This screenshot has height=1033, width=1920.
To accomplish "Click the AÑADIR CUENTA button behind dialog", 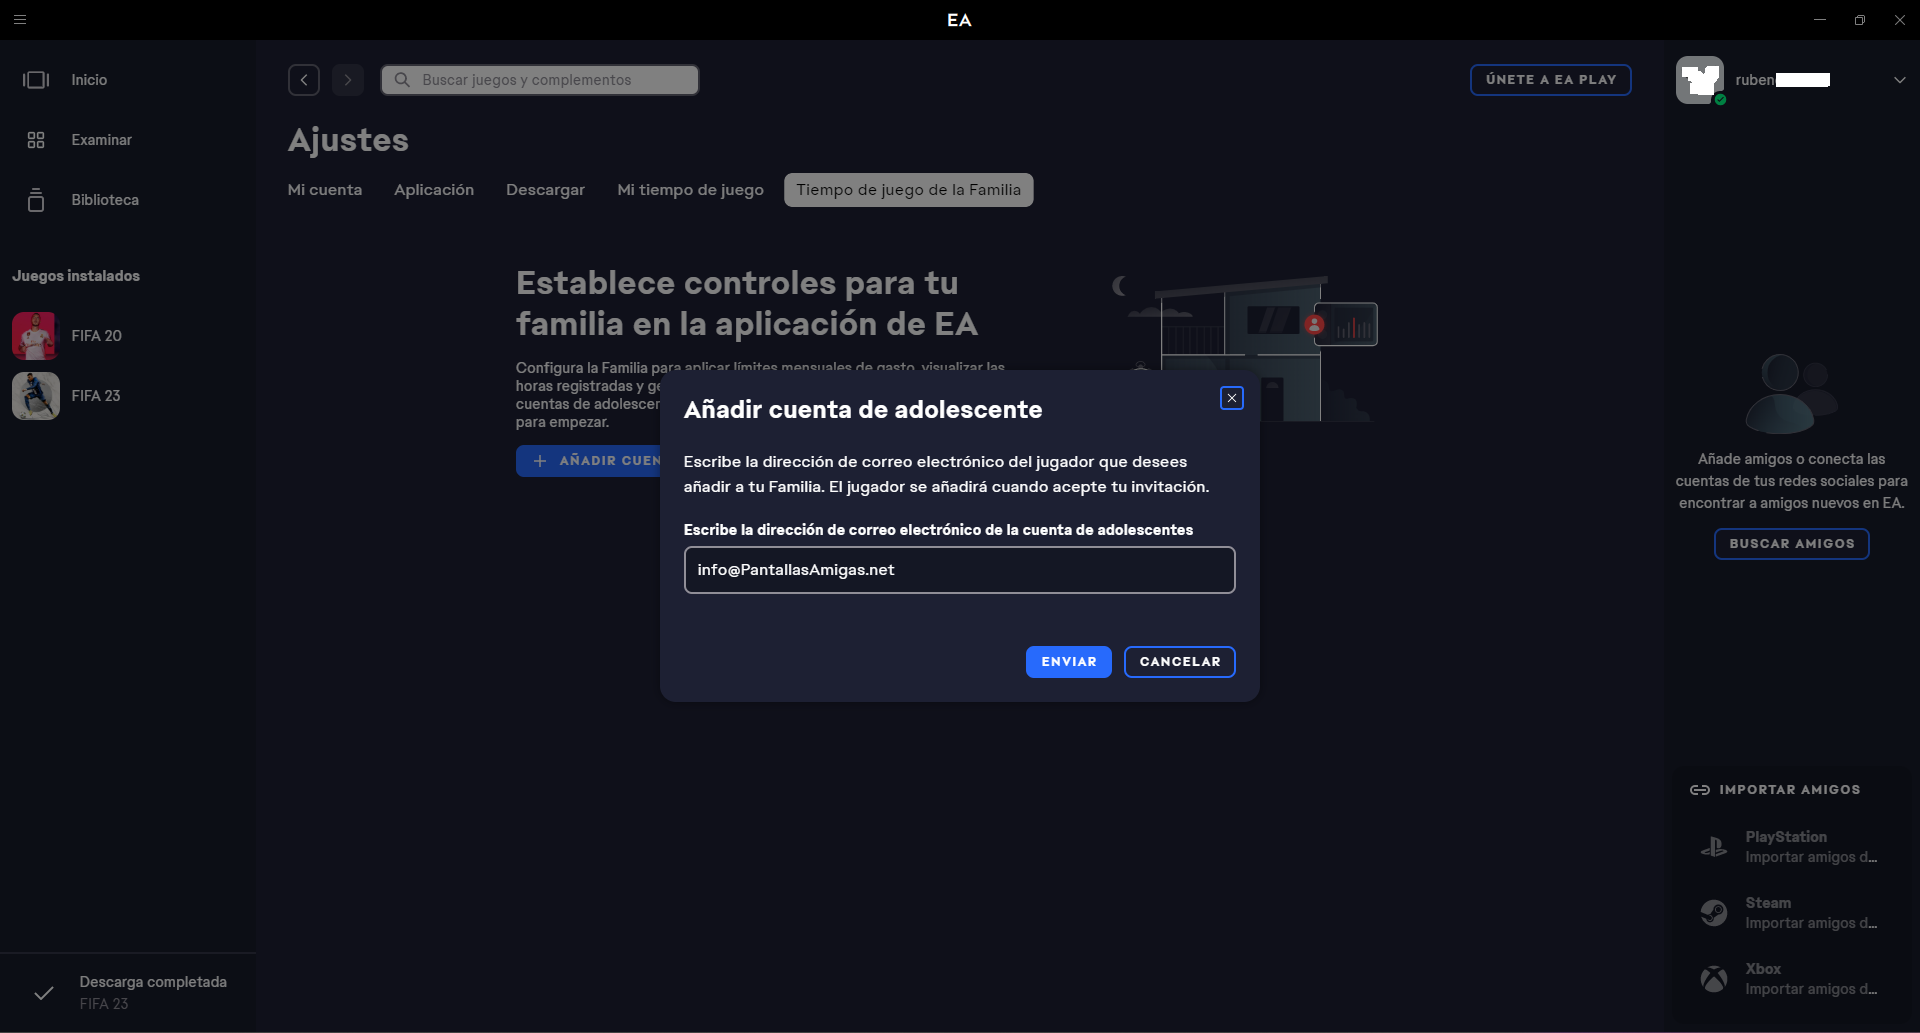I will (588, 461).
